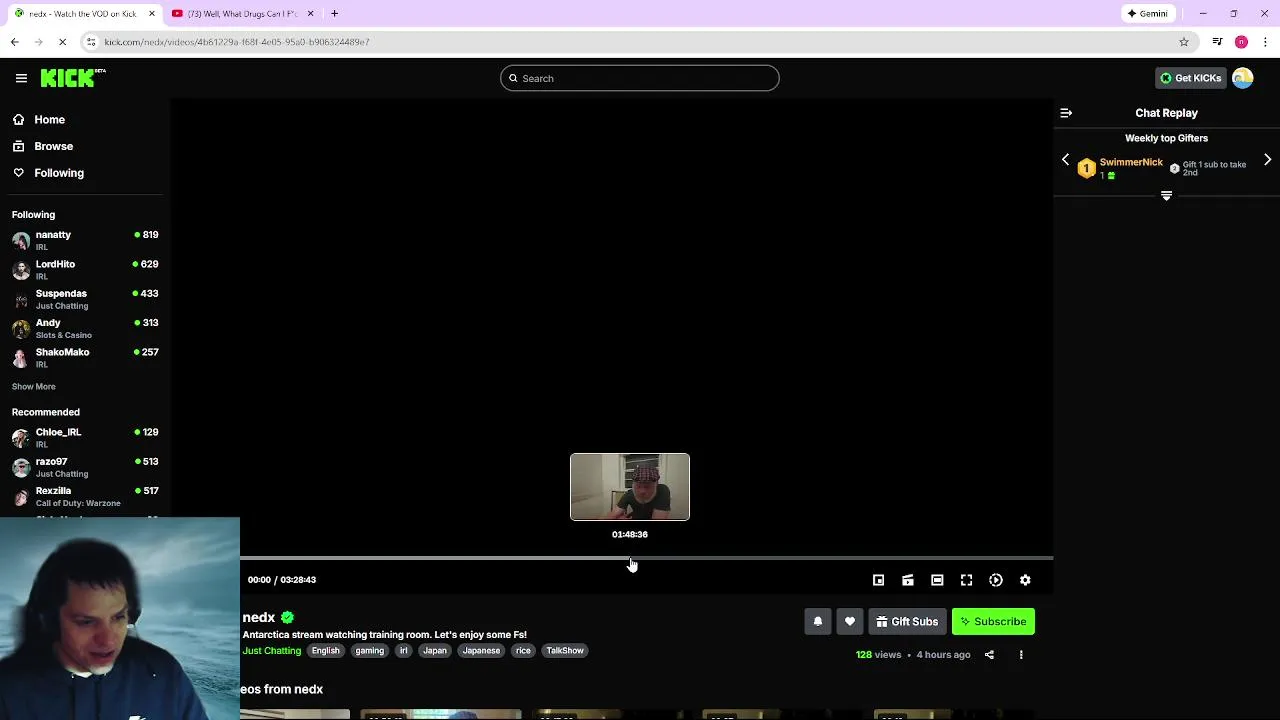Open the user profile avatar menu
Screen dimensions: 1280x720
(x=1243, y=78)
